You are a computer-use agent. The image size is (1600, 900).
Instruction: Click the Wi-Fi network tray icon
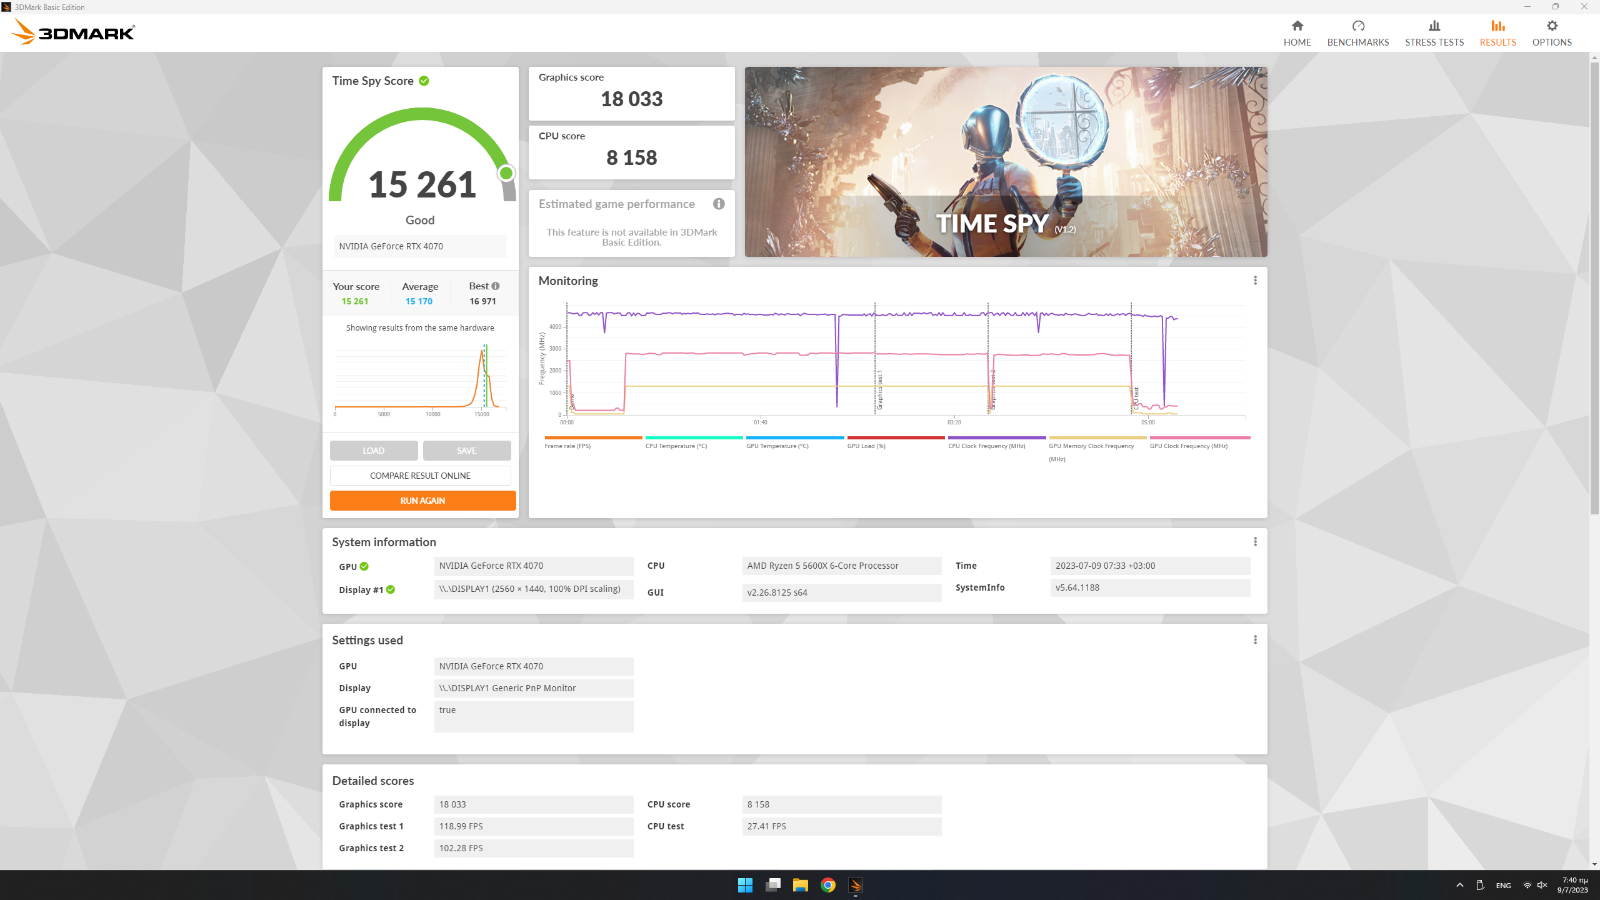click(x=1527, y=885)
